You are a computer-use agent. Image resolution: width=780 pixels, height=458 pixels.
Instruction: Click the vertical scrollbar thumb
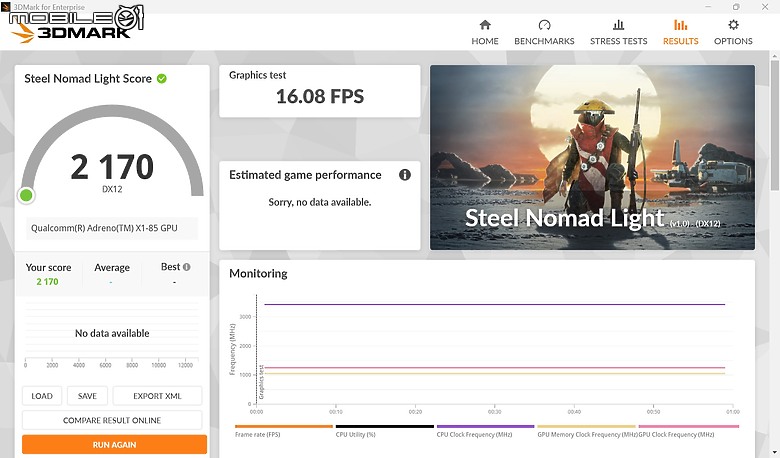pyautogui.click(x=775, y=124)
